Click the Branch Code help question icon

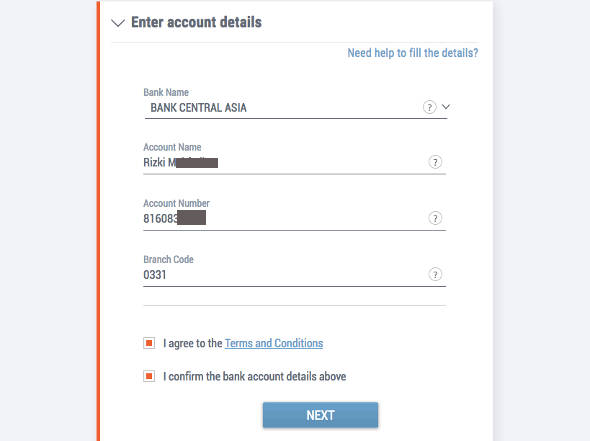[x=435, y=274]
